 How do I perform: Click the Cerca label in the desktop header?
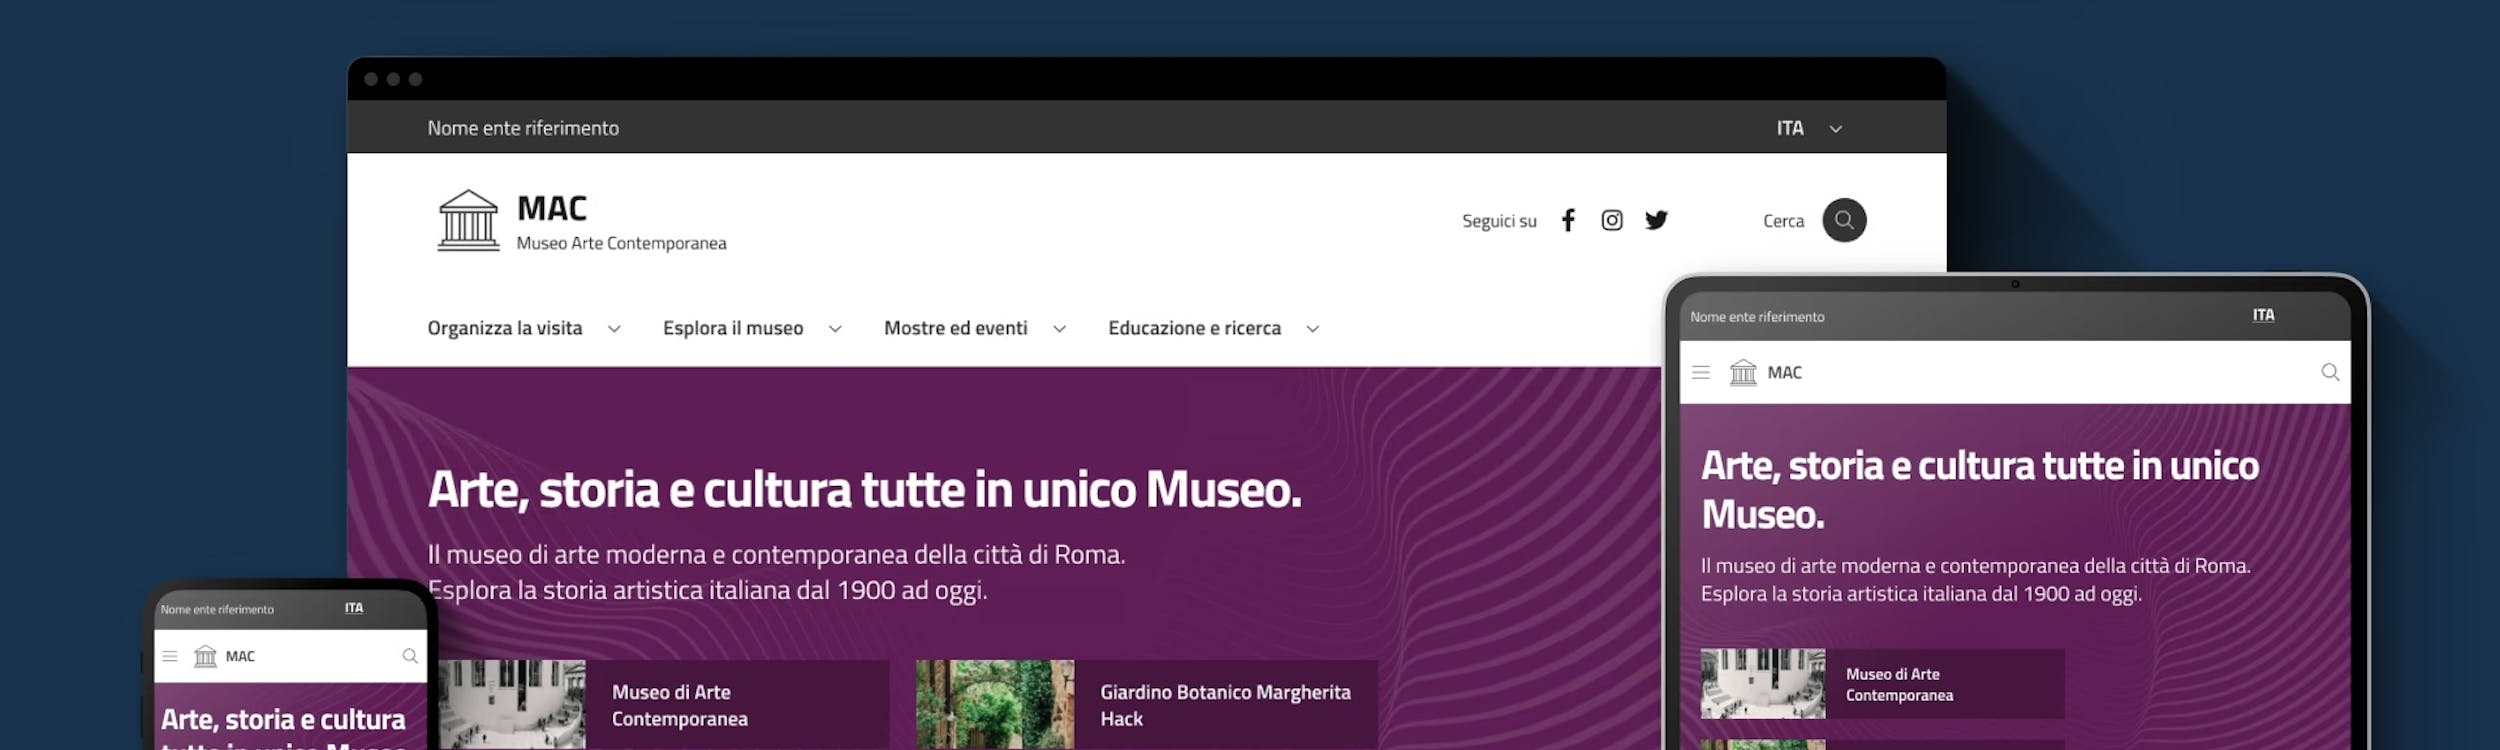click(1783, 221)
